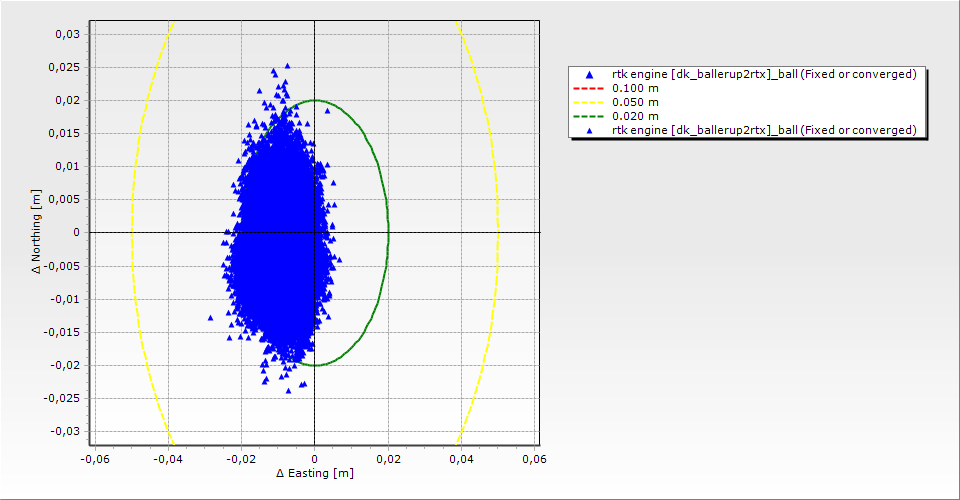Click the -0,005 label on Northing axis
This screenshot has height=500, width=960.
tap(62, 266)
